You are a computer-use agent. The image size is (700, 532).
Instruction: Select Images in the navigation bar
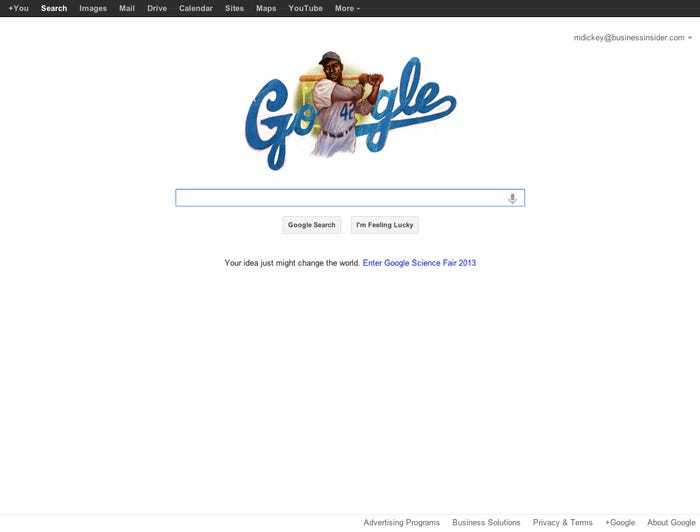pyautogui.click(x=93, y=8)
